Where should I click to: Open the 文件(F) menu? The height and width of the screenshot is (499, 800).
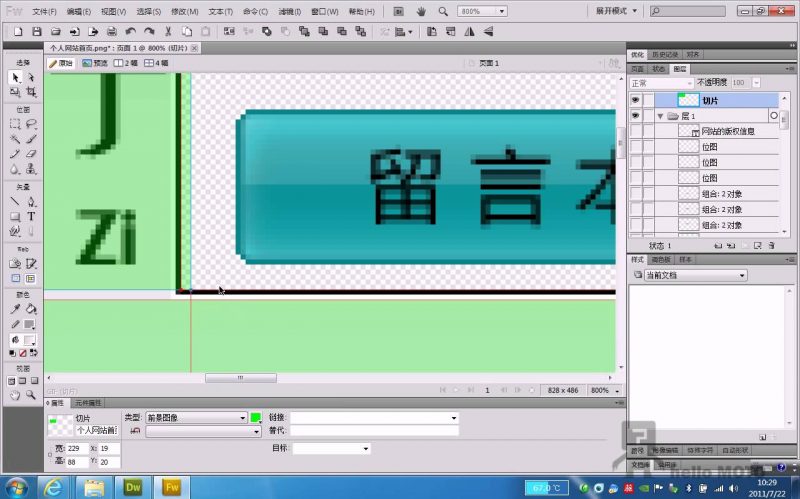44,11
